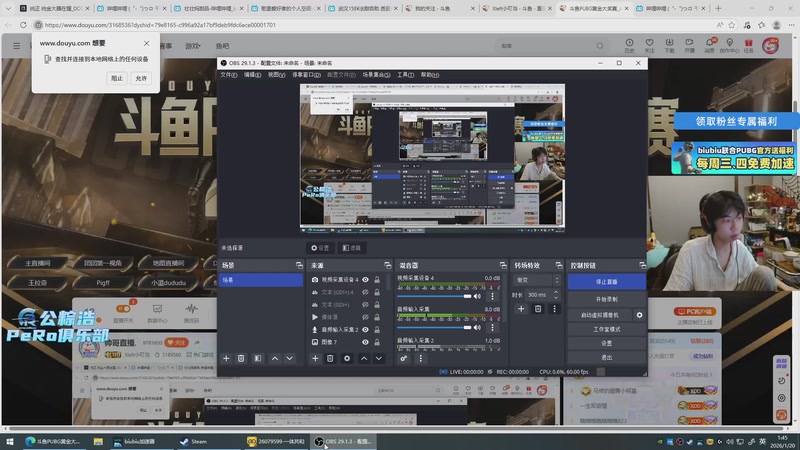
Task: Add a new source in Sources panel
Action: coord(315,359)
